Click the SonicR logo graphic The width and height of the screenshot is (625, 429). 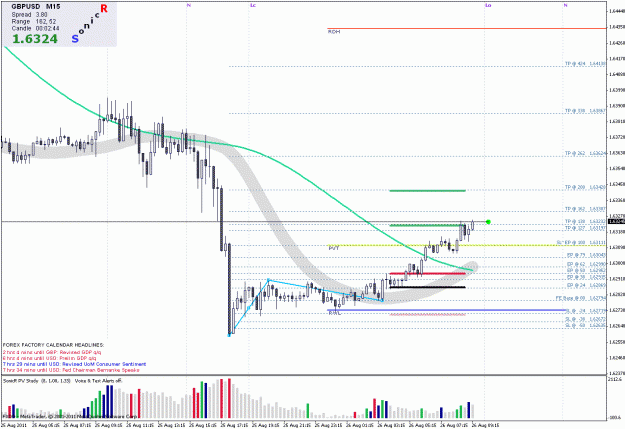(x=89, y=23)
